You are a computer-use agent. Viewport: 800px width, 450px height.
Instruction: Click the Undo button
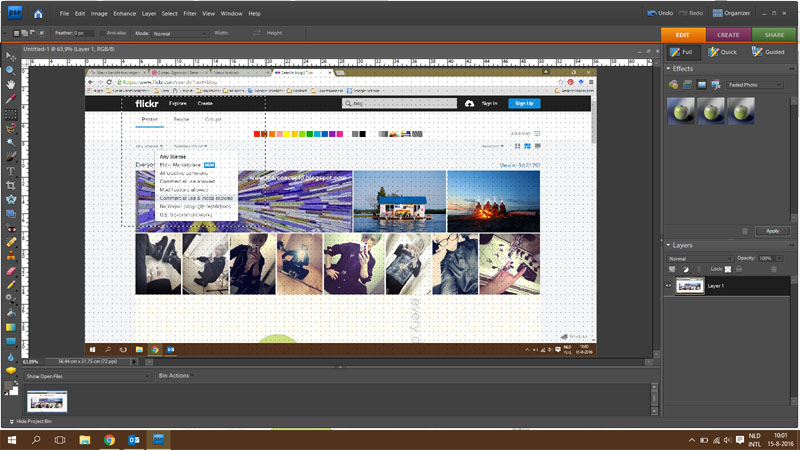tap(660, 13)
